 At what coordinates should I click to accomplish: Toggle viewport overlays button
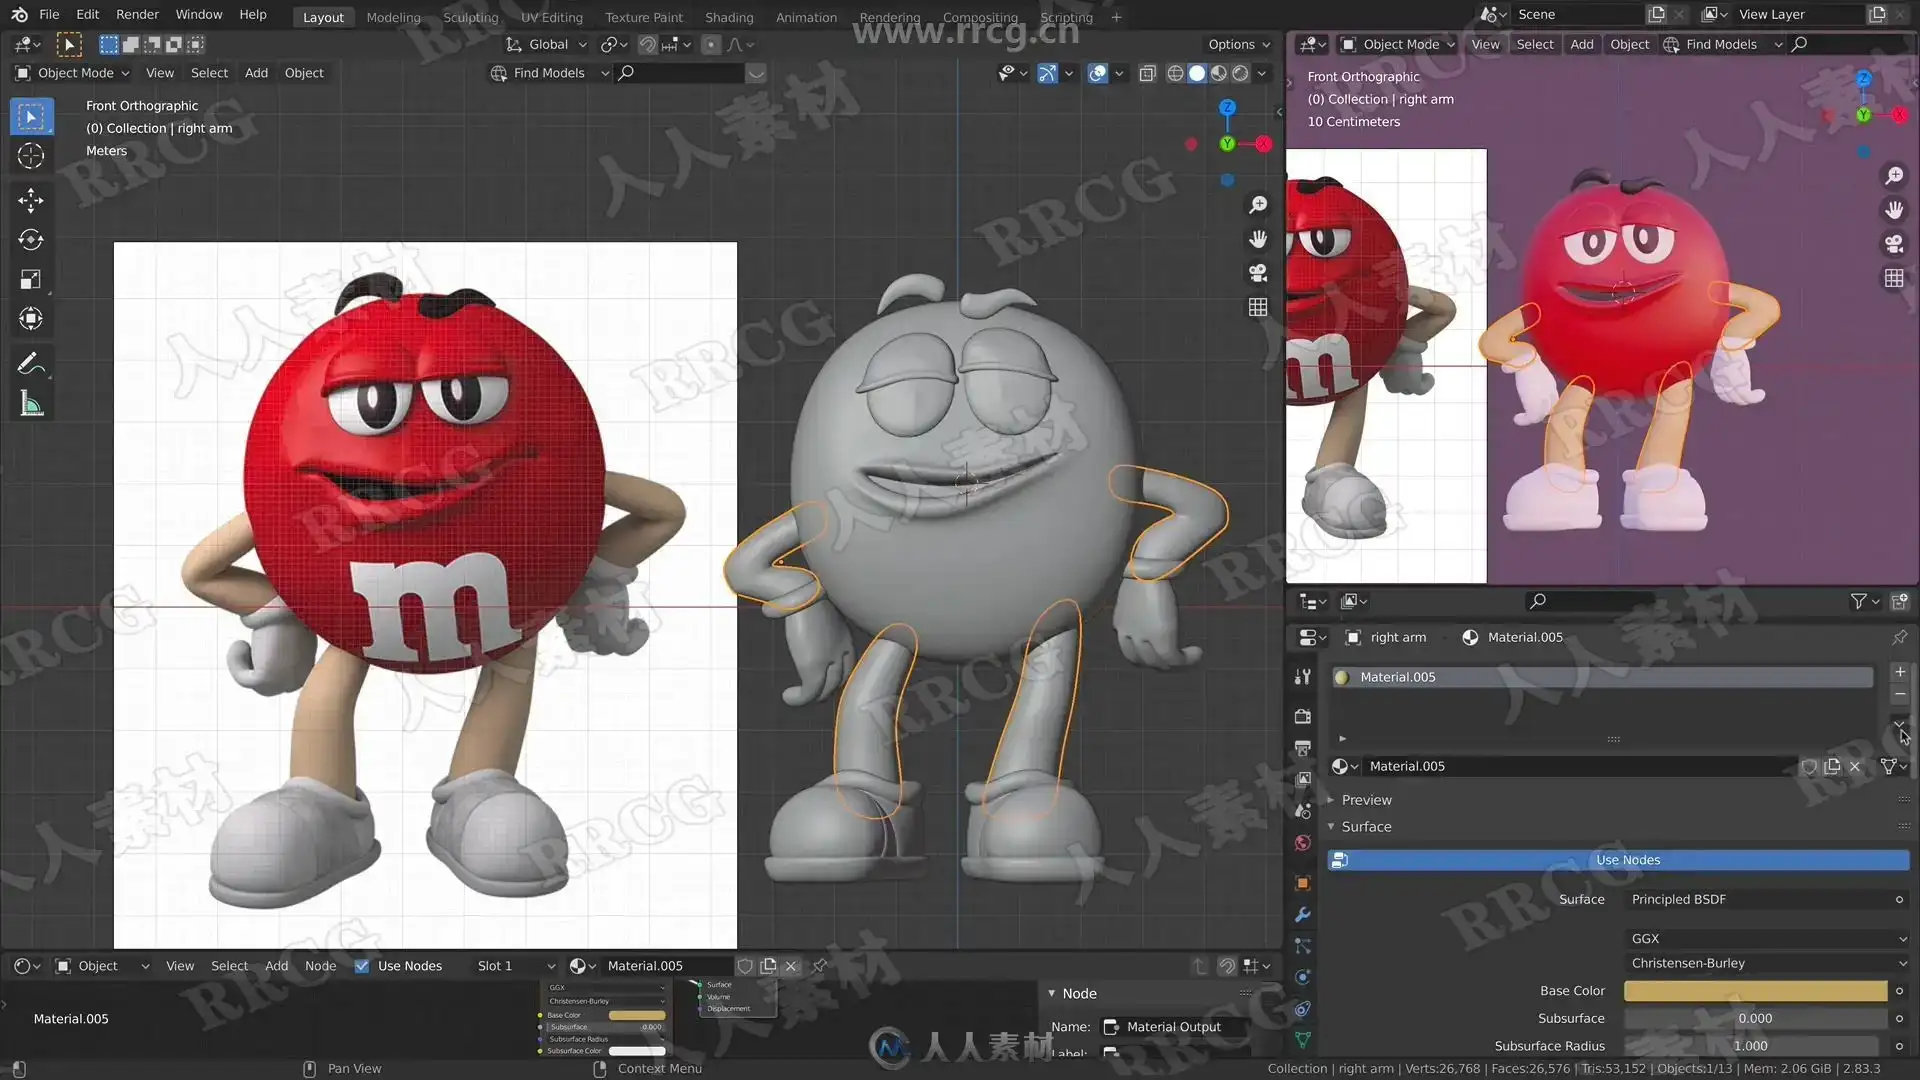(1097, 73)
